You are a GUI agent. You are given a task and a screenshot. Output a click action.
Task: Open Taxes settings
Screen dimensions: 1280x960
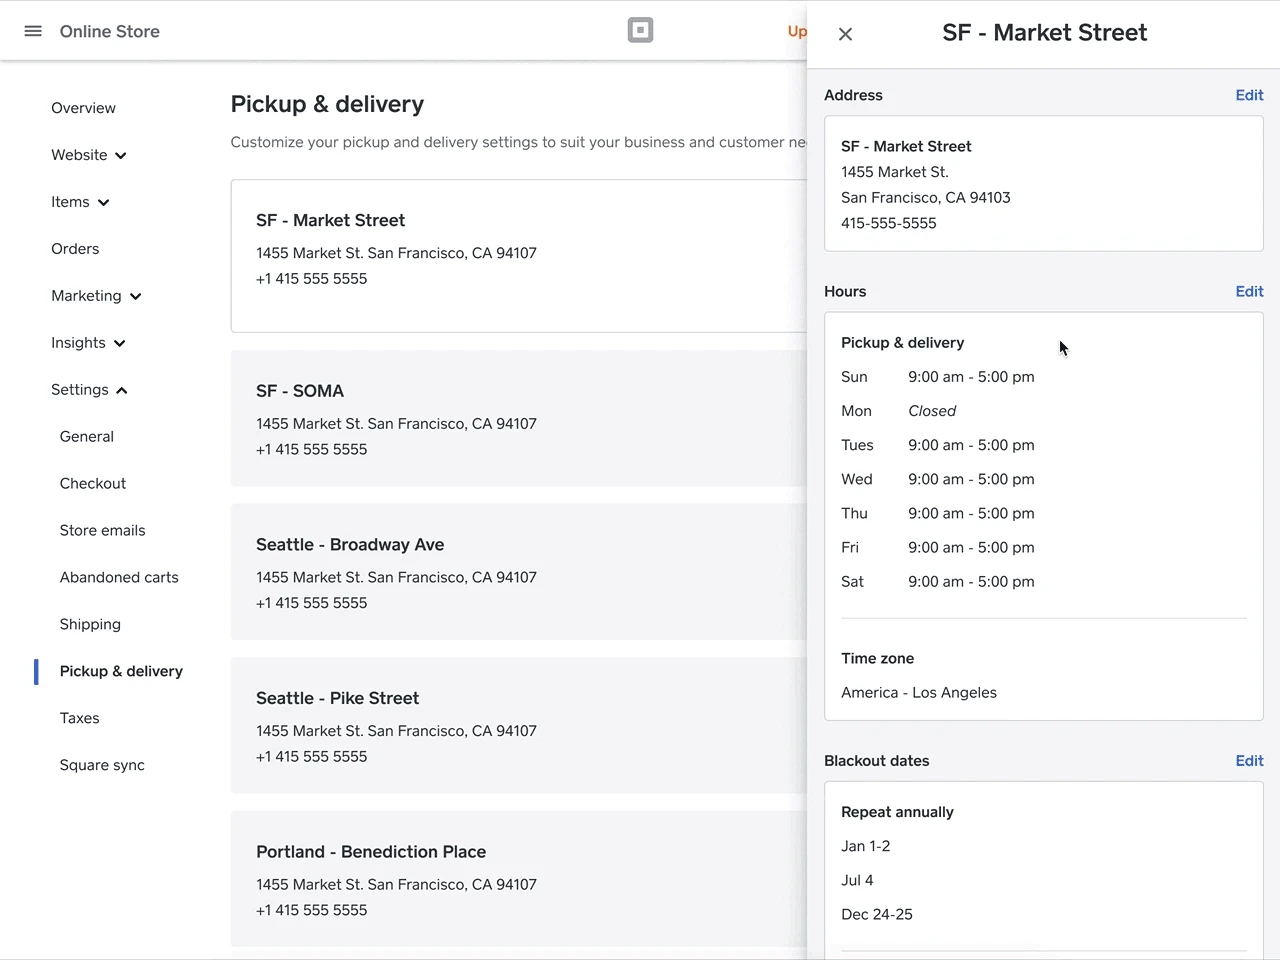(79, 719)
